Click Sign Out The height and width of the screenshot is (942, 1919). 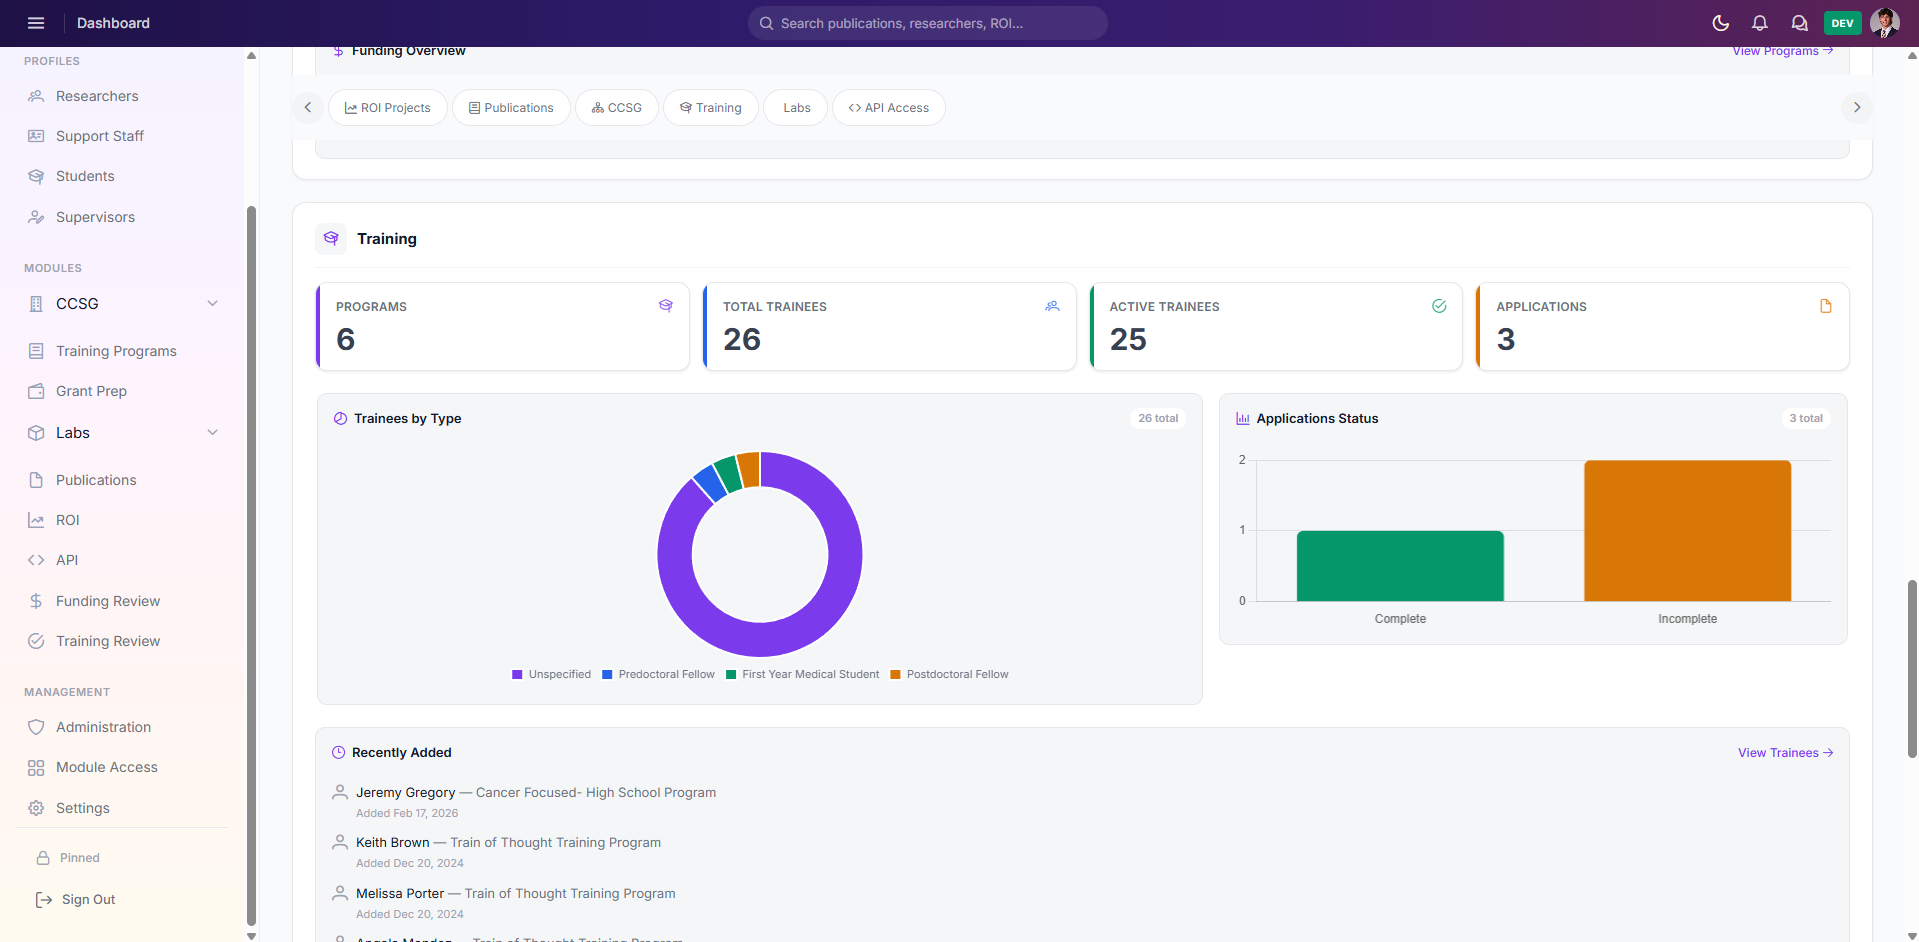(76, 900)
